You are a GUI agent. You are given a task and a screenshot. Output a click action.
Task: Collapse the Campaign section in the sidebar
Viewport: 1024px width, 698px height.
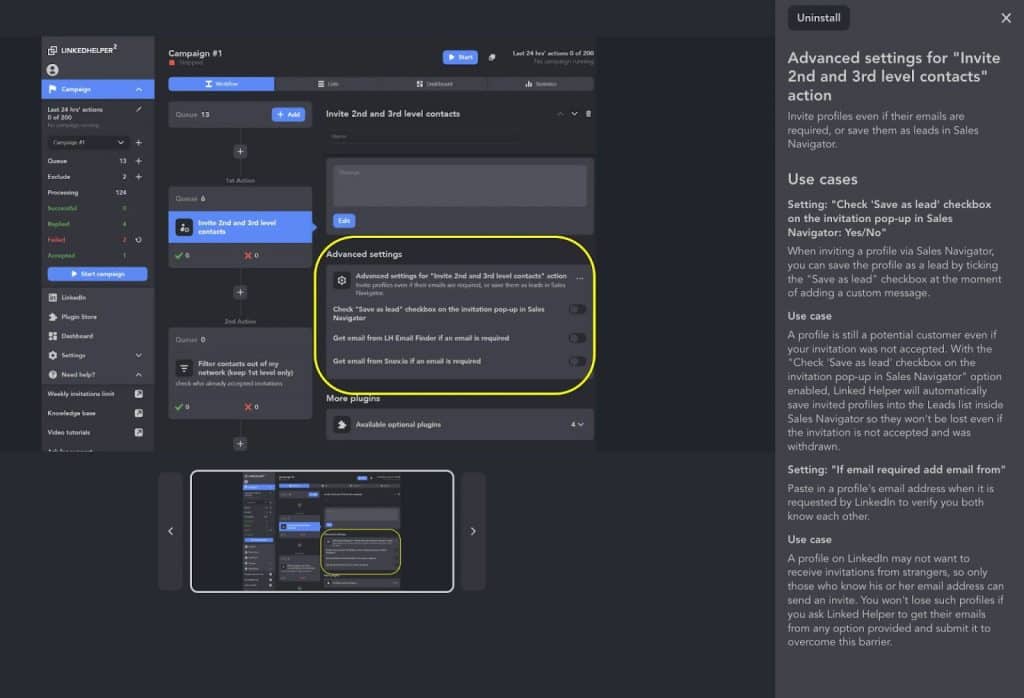(x=140, y=89)
